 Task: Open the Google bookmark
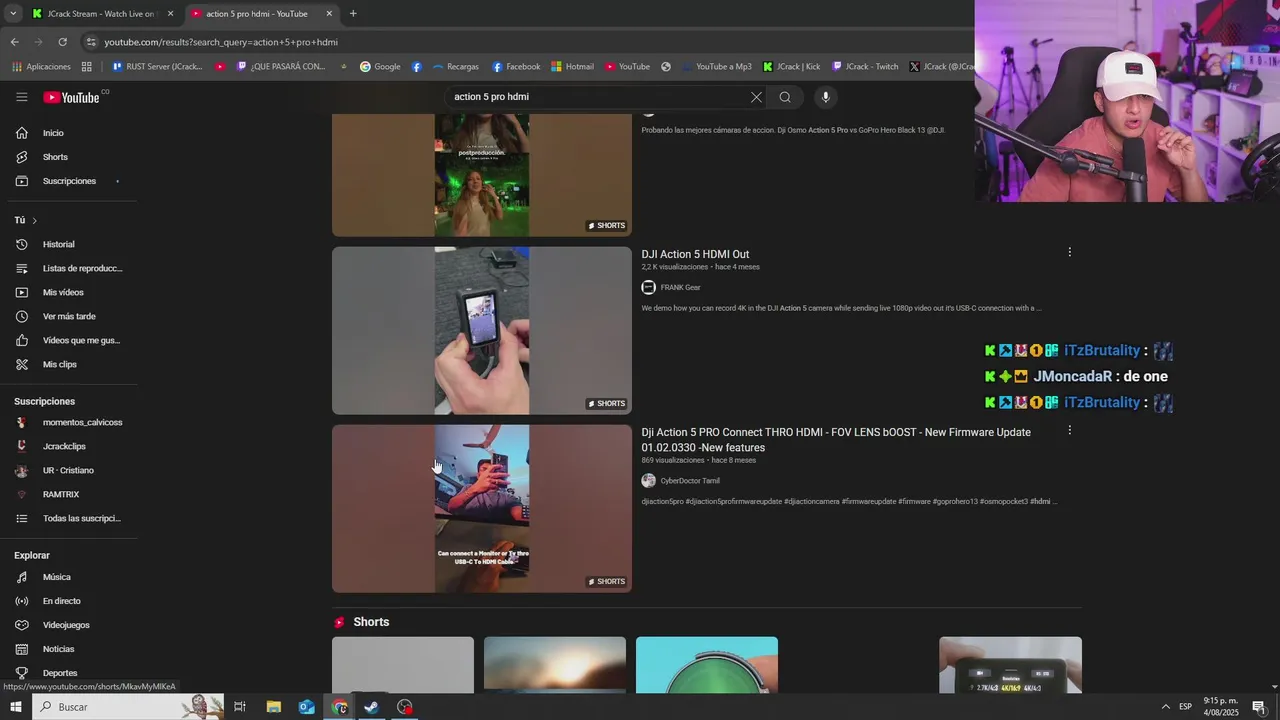(380, 67)
